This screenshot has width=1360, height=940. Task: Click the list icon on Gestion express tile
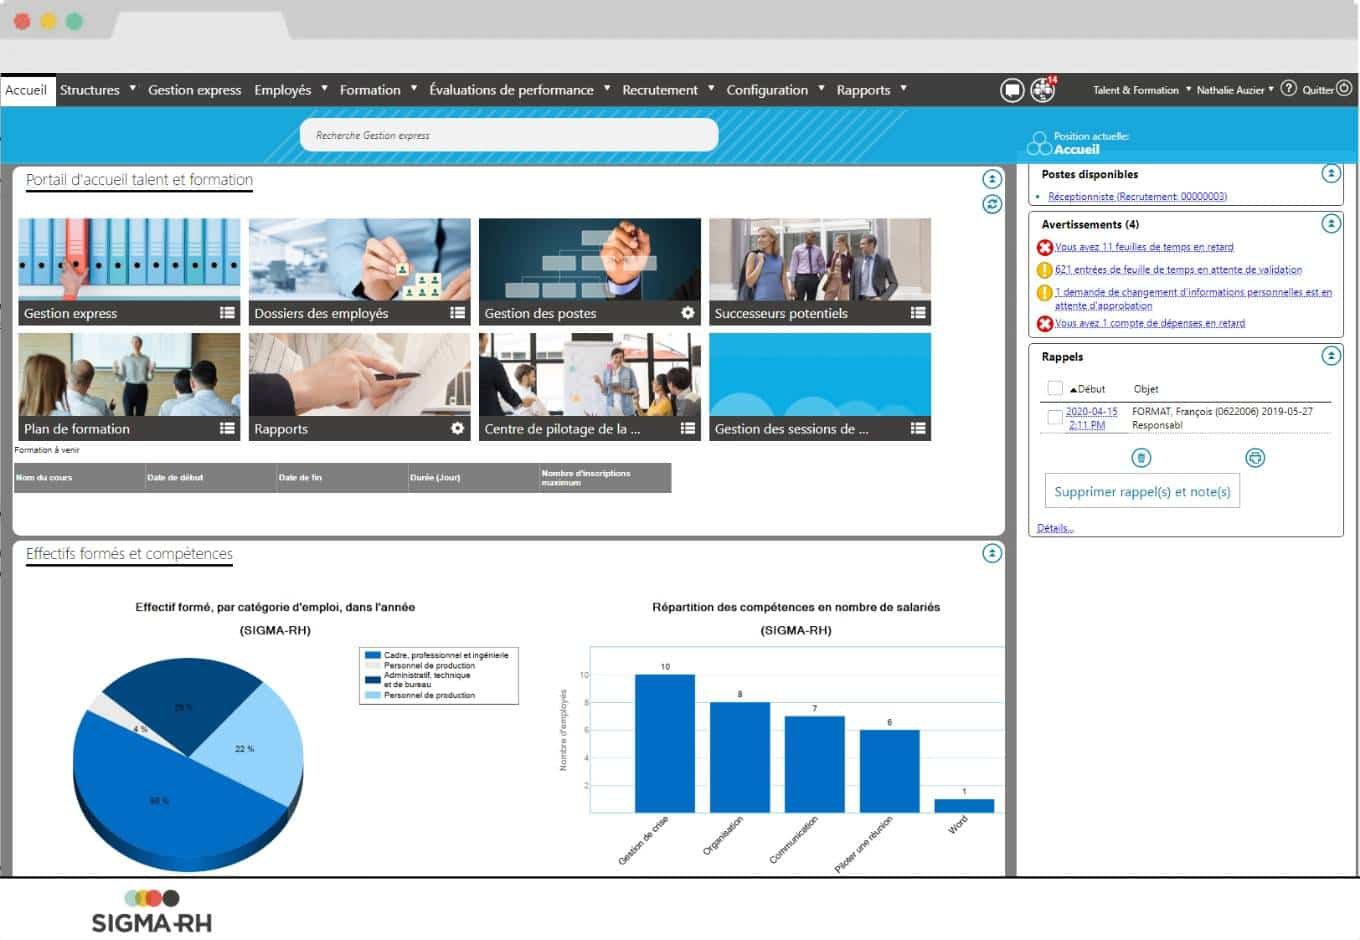coord(227,313)
